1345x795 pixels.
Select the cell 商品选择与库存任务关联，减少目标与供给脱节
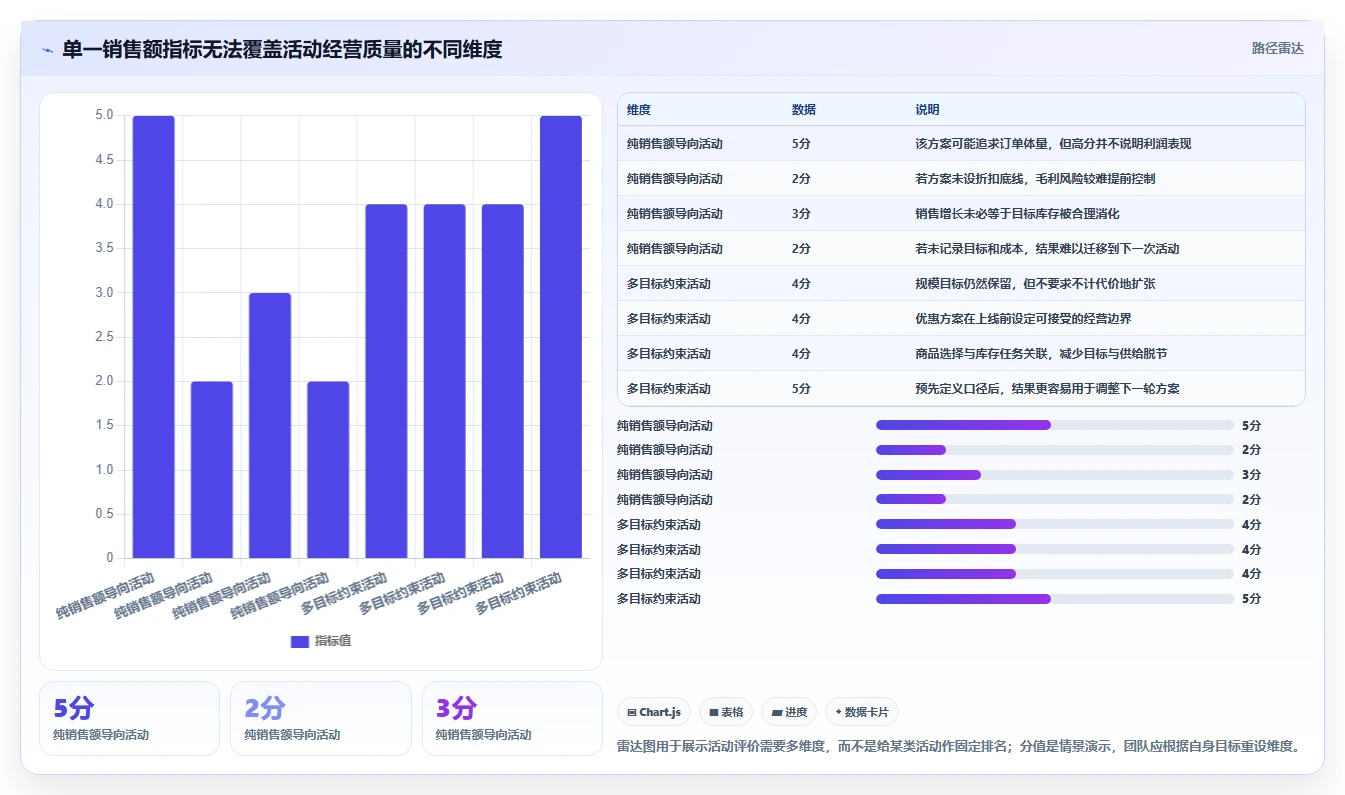(x=1041, y=354)
